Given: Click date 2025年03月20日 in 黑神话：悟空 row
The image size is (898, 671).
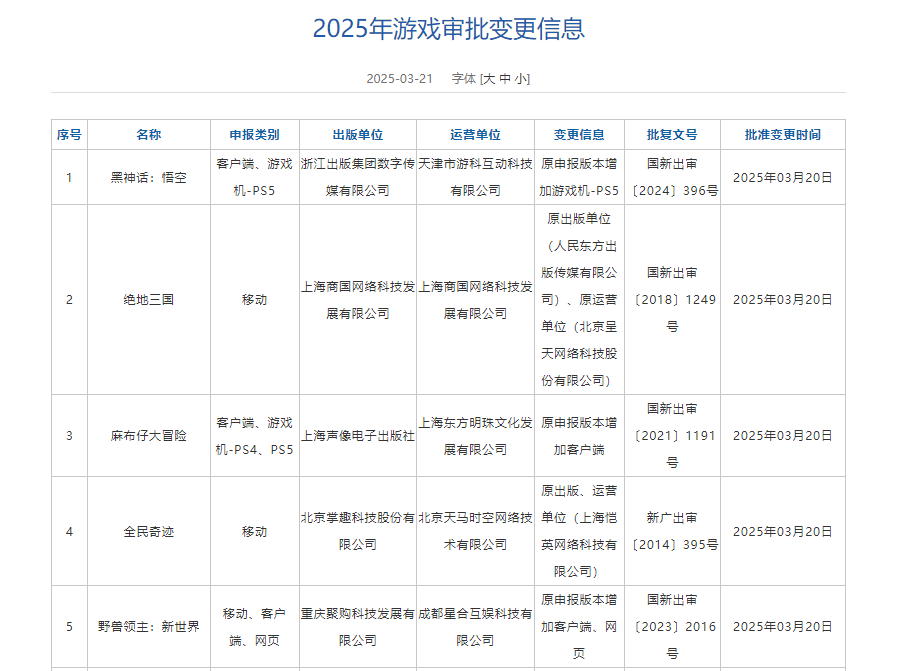Looking at the screenshot, I should click(783, 177).
